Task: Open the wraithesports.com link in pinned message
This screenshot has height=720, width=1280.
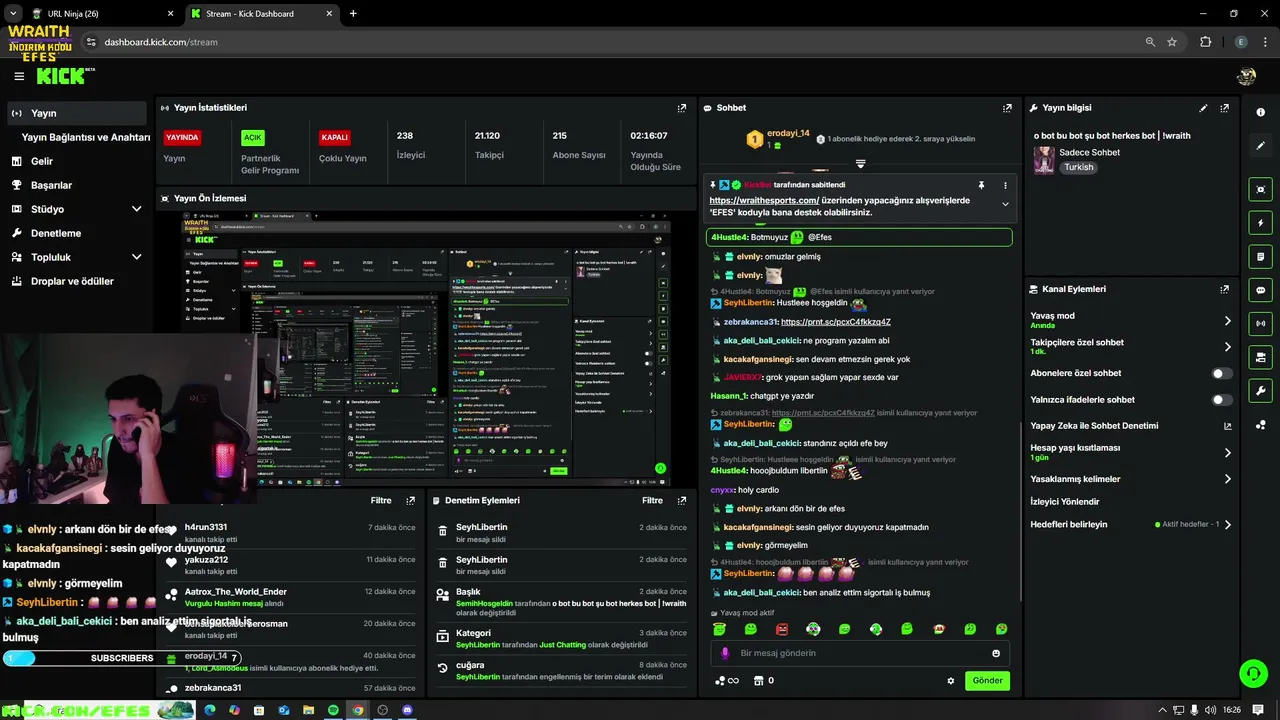Action: 764,200
